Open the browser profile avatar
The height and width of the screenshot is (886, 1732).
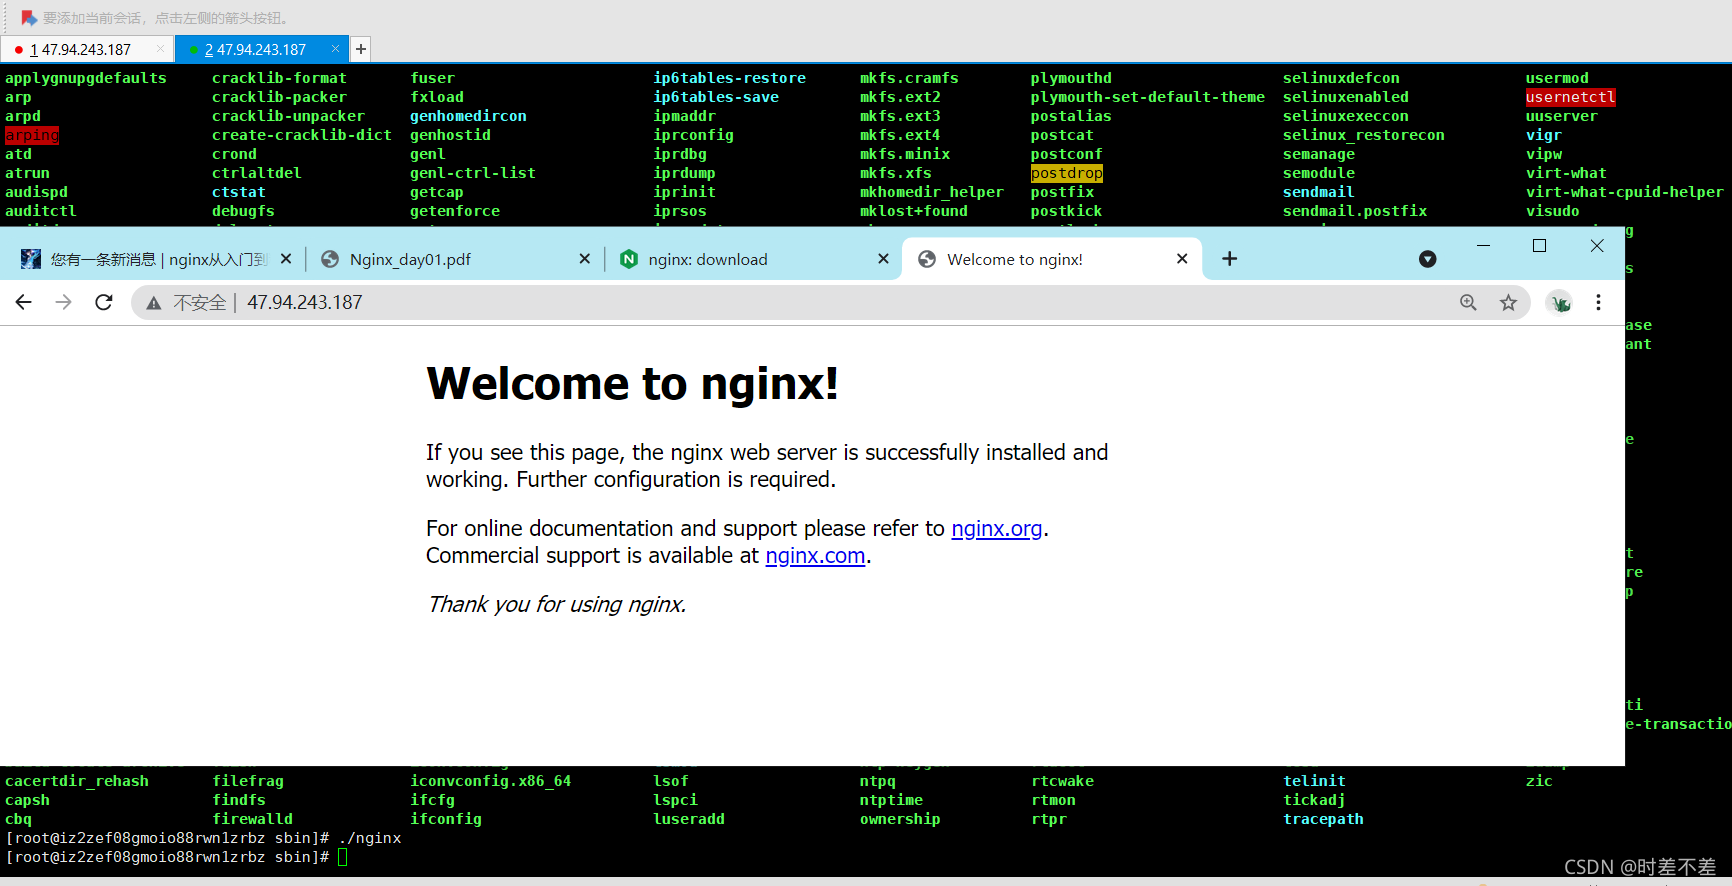click(x=1559, y=302)
